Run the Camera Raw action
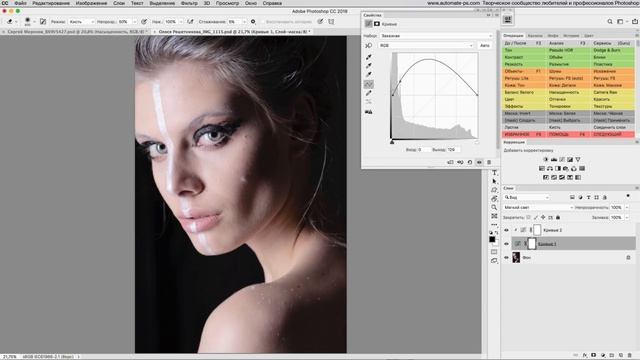This screenshot has height=360, width=640. click(612, 92)
